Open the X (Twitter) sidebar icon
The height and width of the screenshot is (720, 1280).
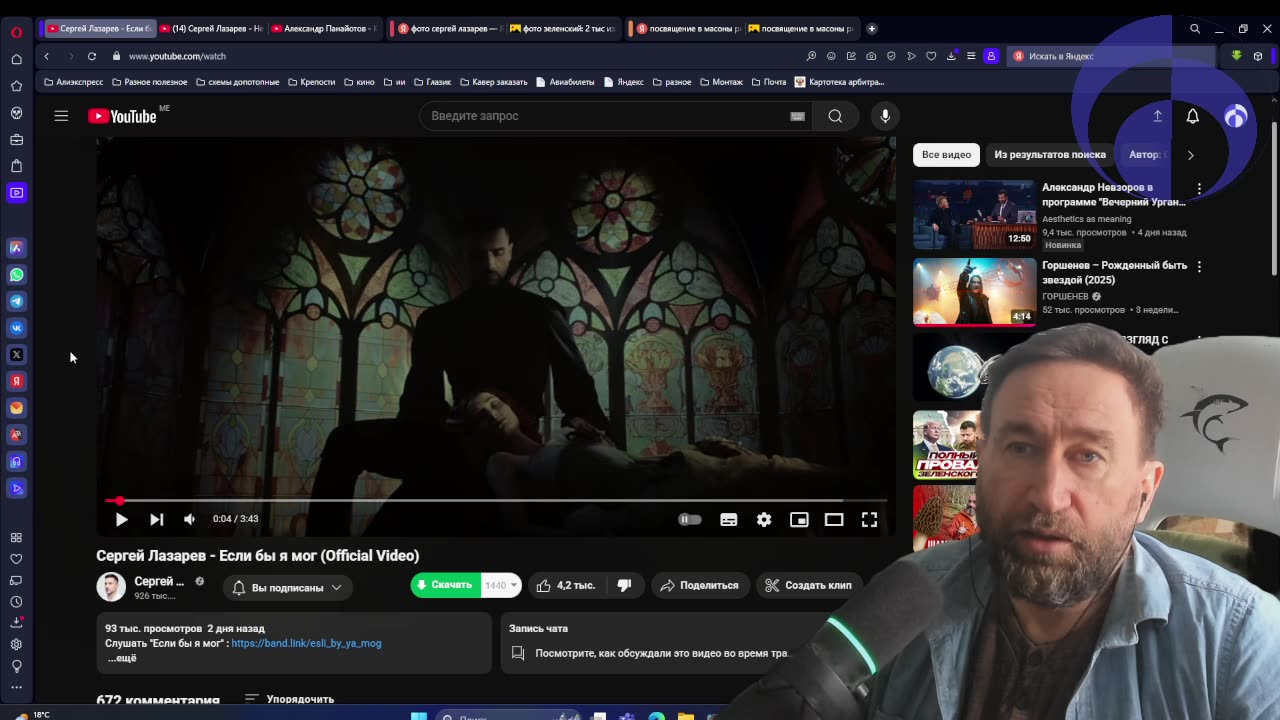click(16, 354)
